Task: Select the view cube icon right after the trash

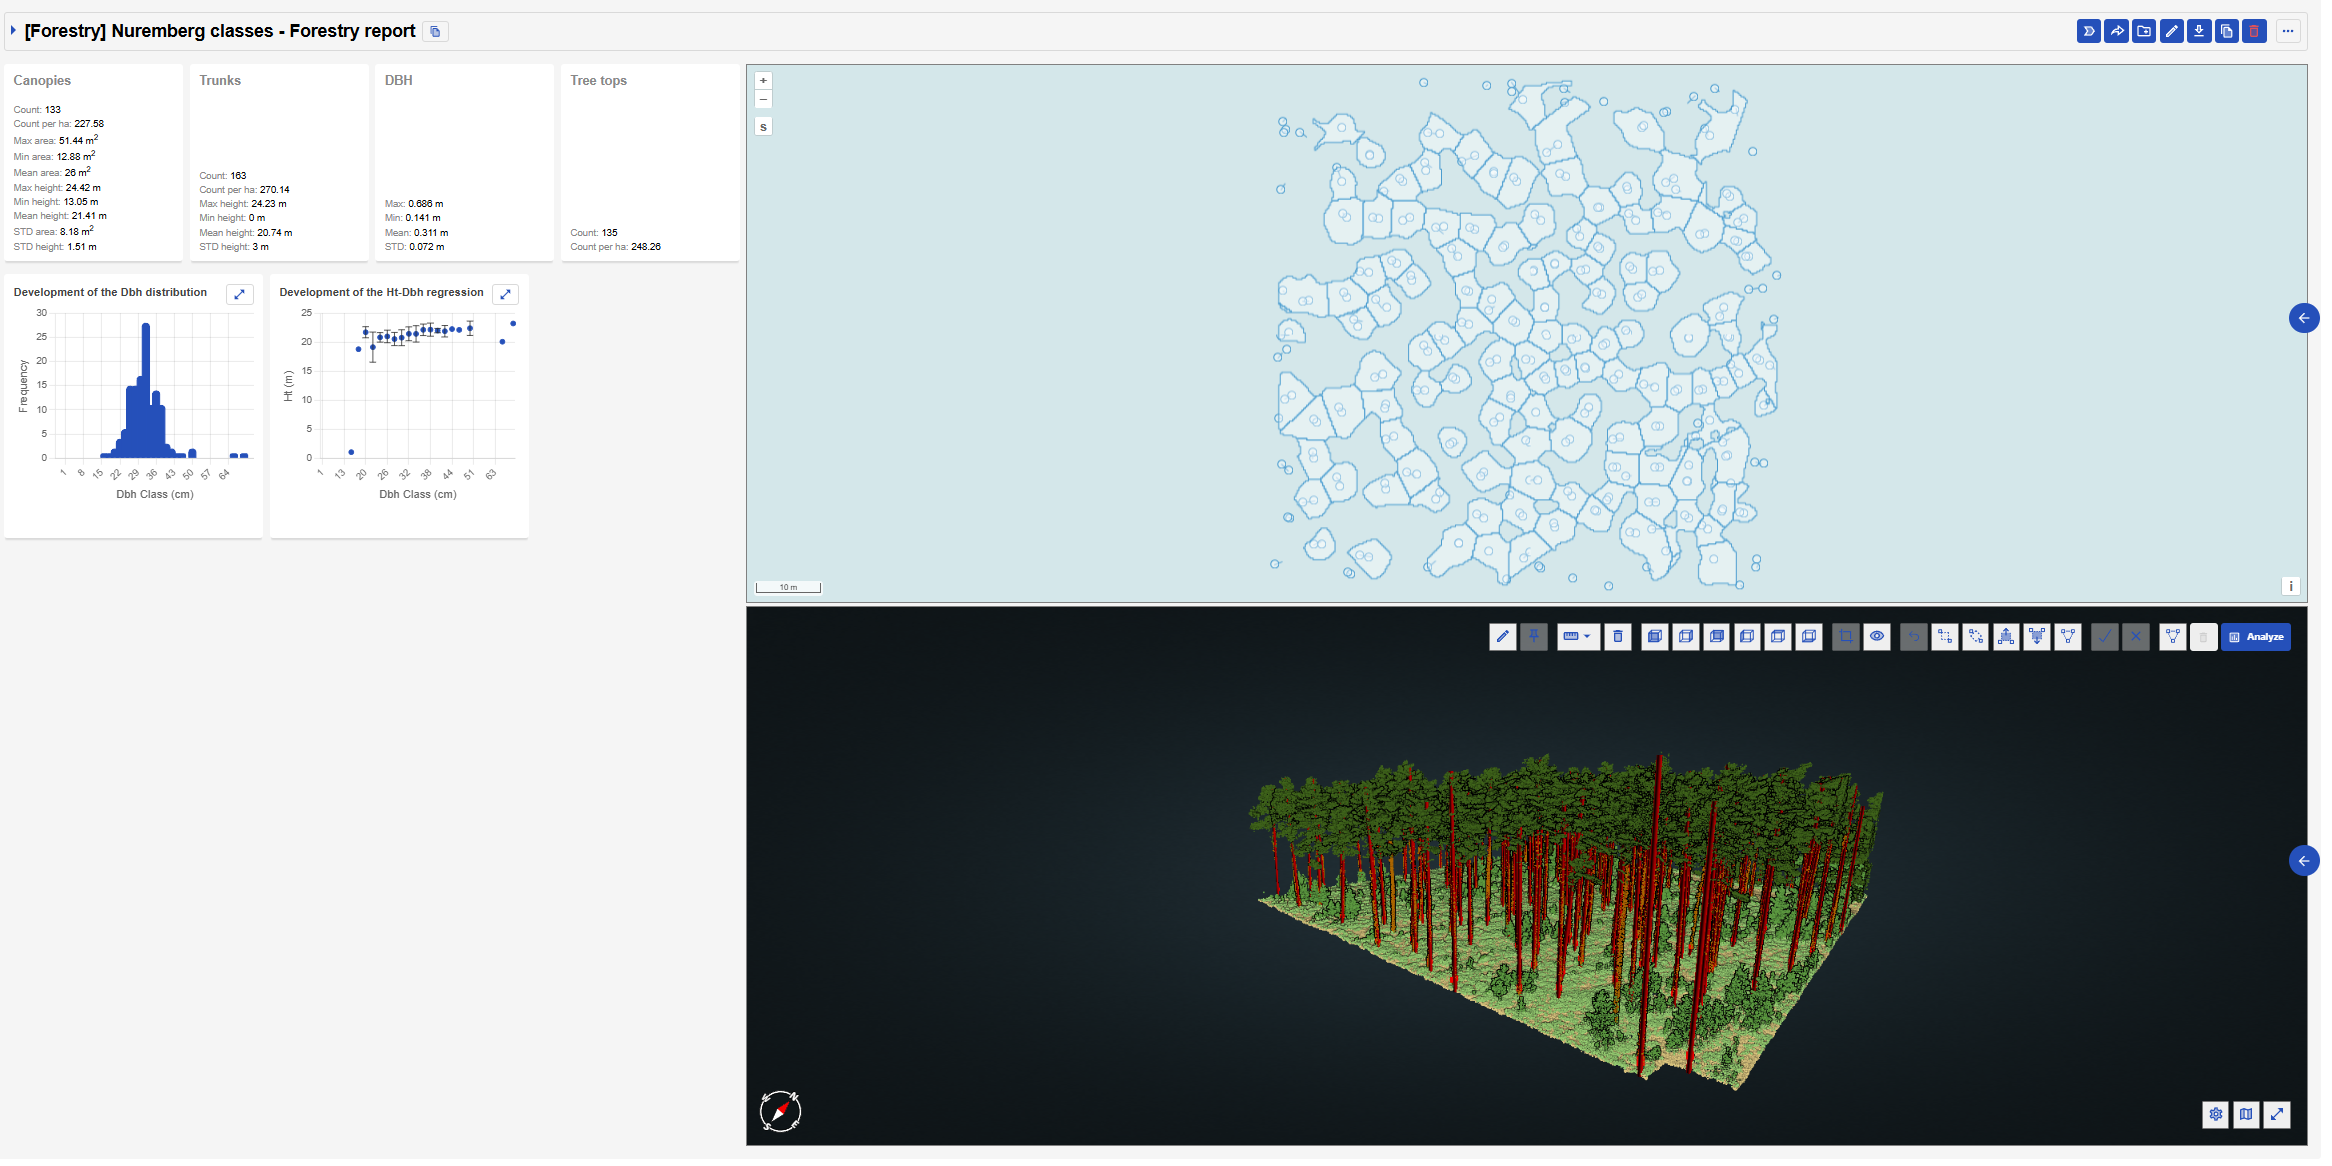Action: pos(1654,636)
